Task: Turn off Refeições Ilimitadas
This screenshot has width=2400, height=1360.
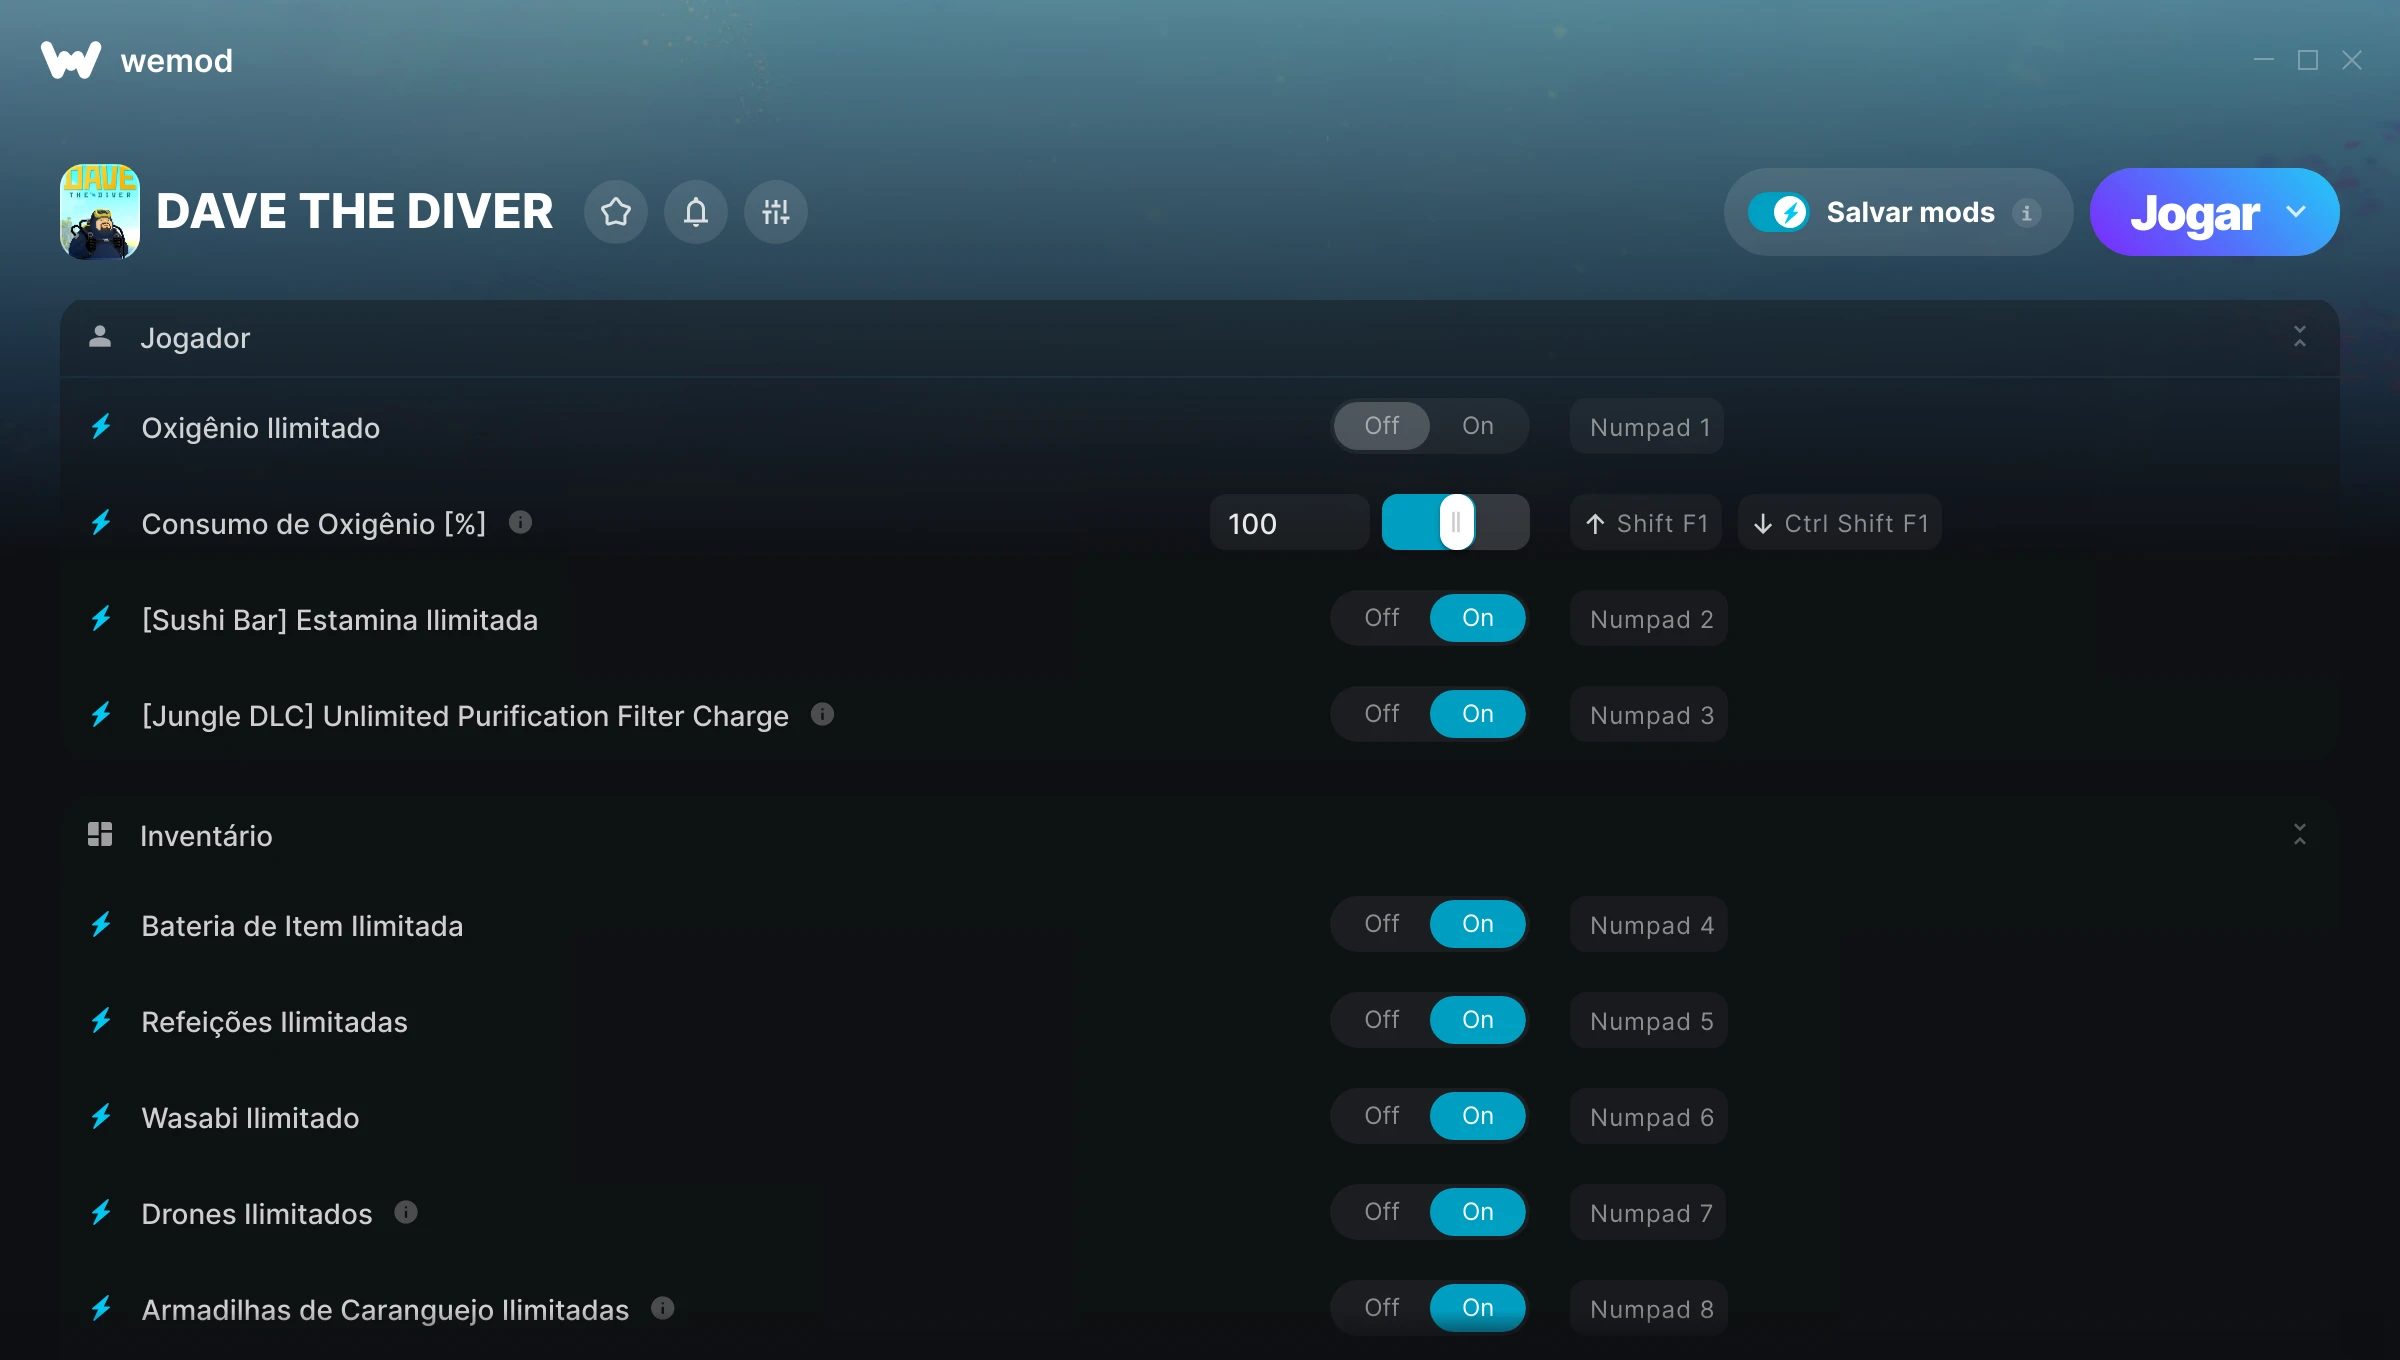Action: pos(1382,1020)
